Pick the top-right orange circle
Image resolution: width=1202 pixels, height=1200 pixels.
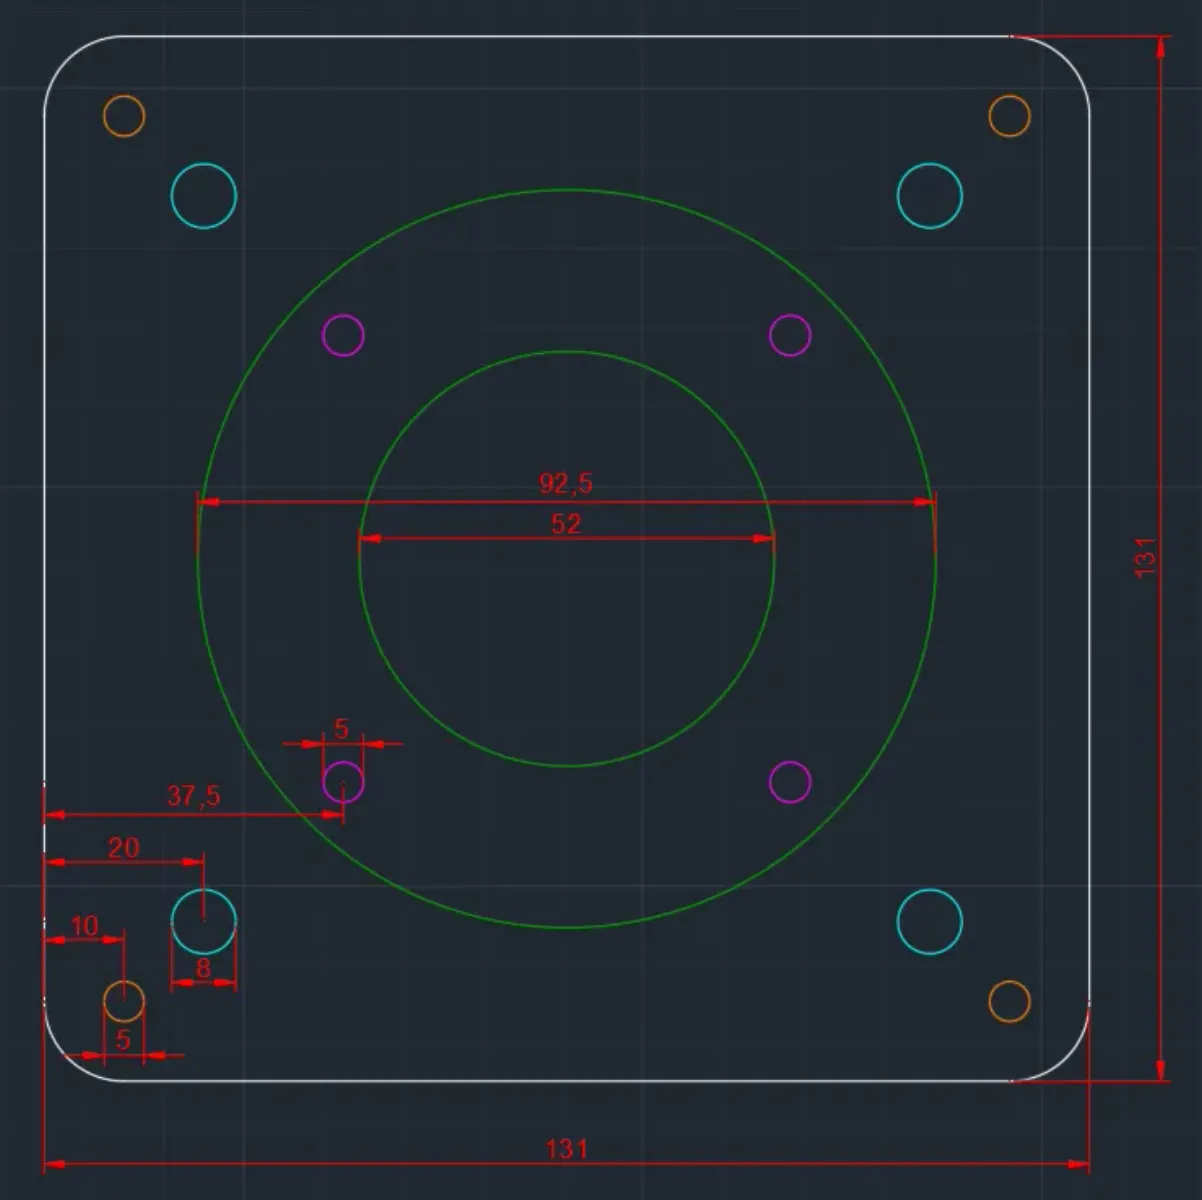point(1010,116)
